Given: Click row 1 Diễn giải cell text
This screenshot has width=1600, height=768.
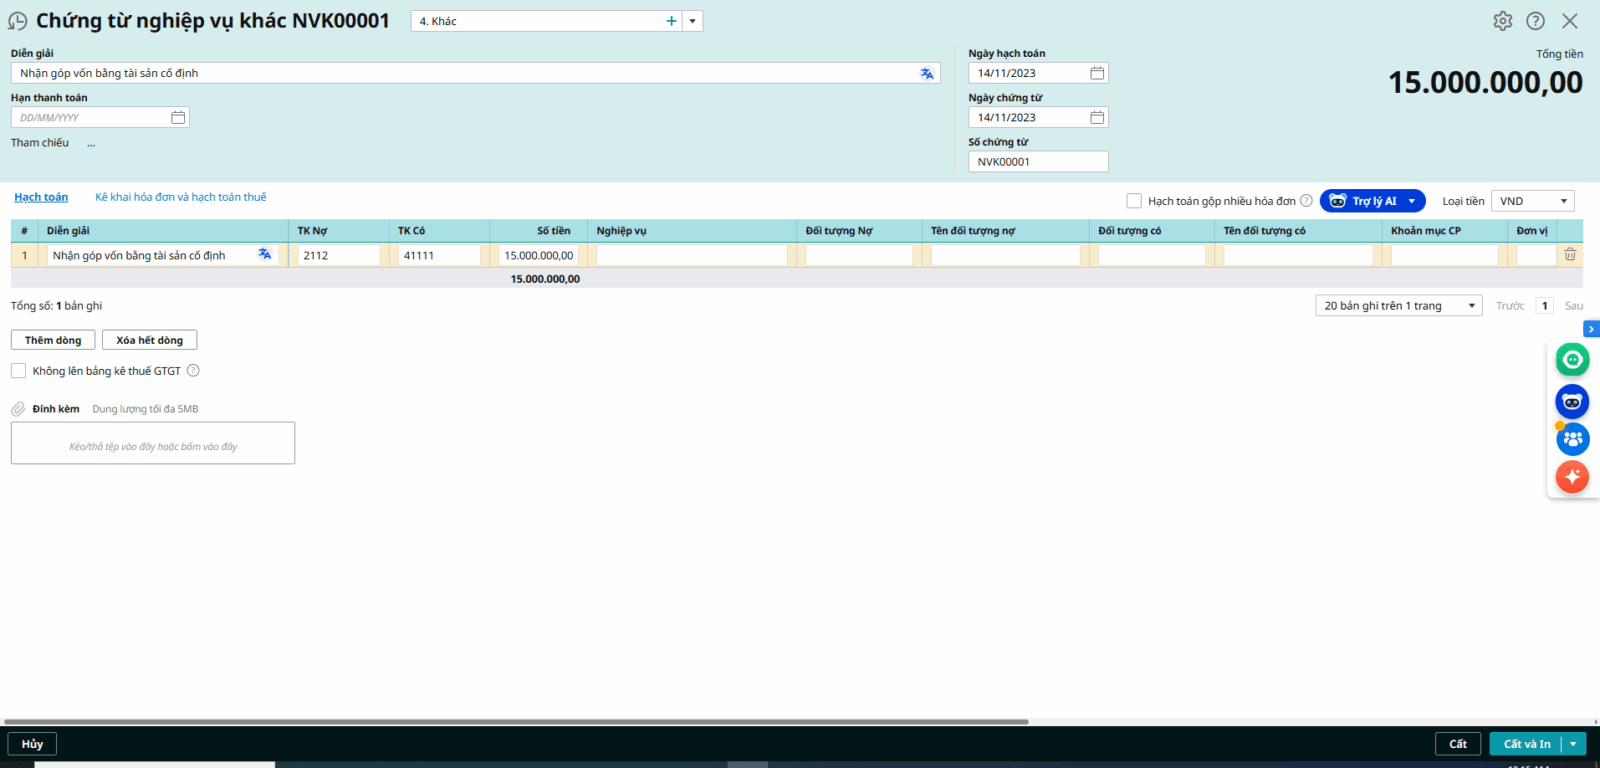Looking at the screenshot, I should (139, 256).
